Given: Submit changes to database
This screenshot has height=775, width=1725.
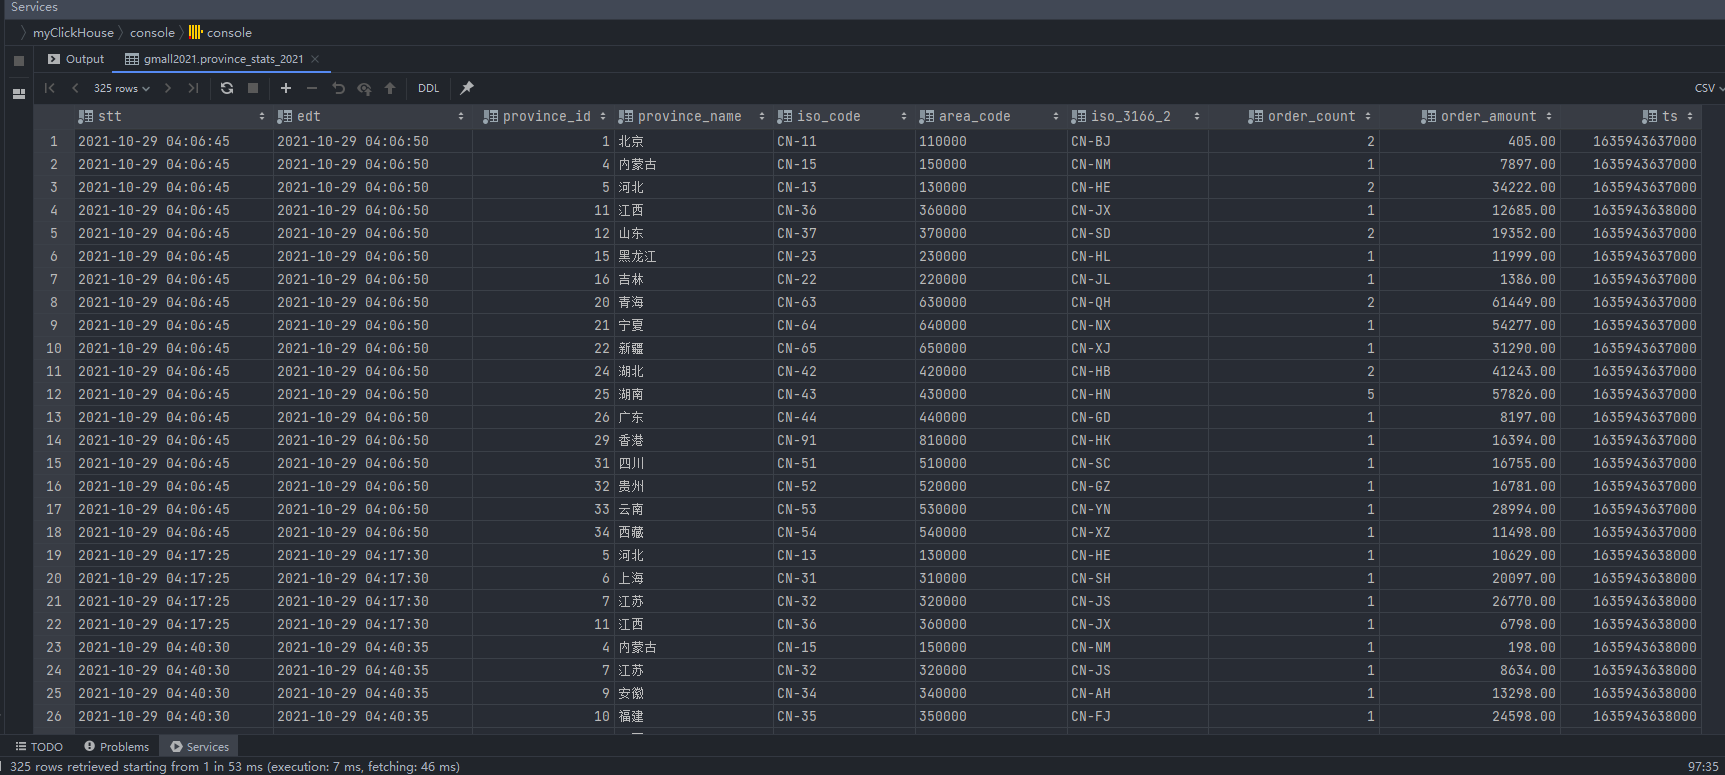Looking at the screenshot, I should coord(390,88).
